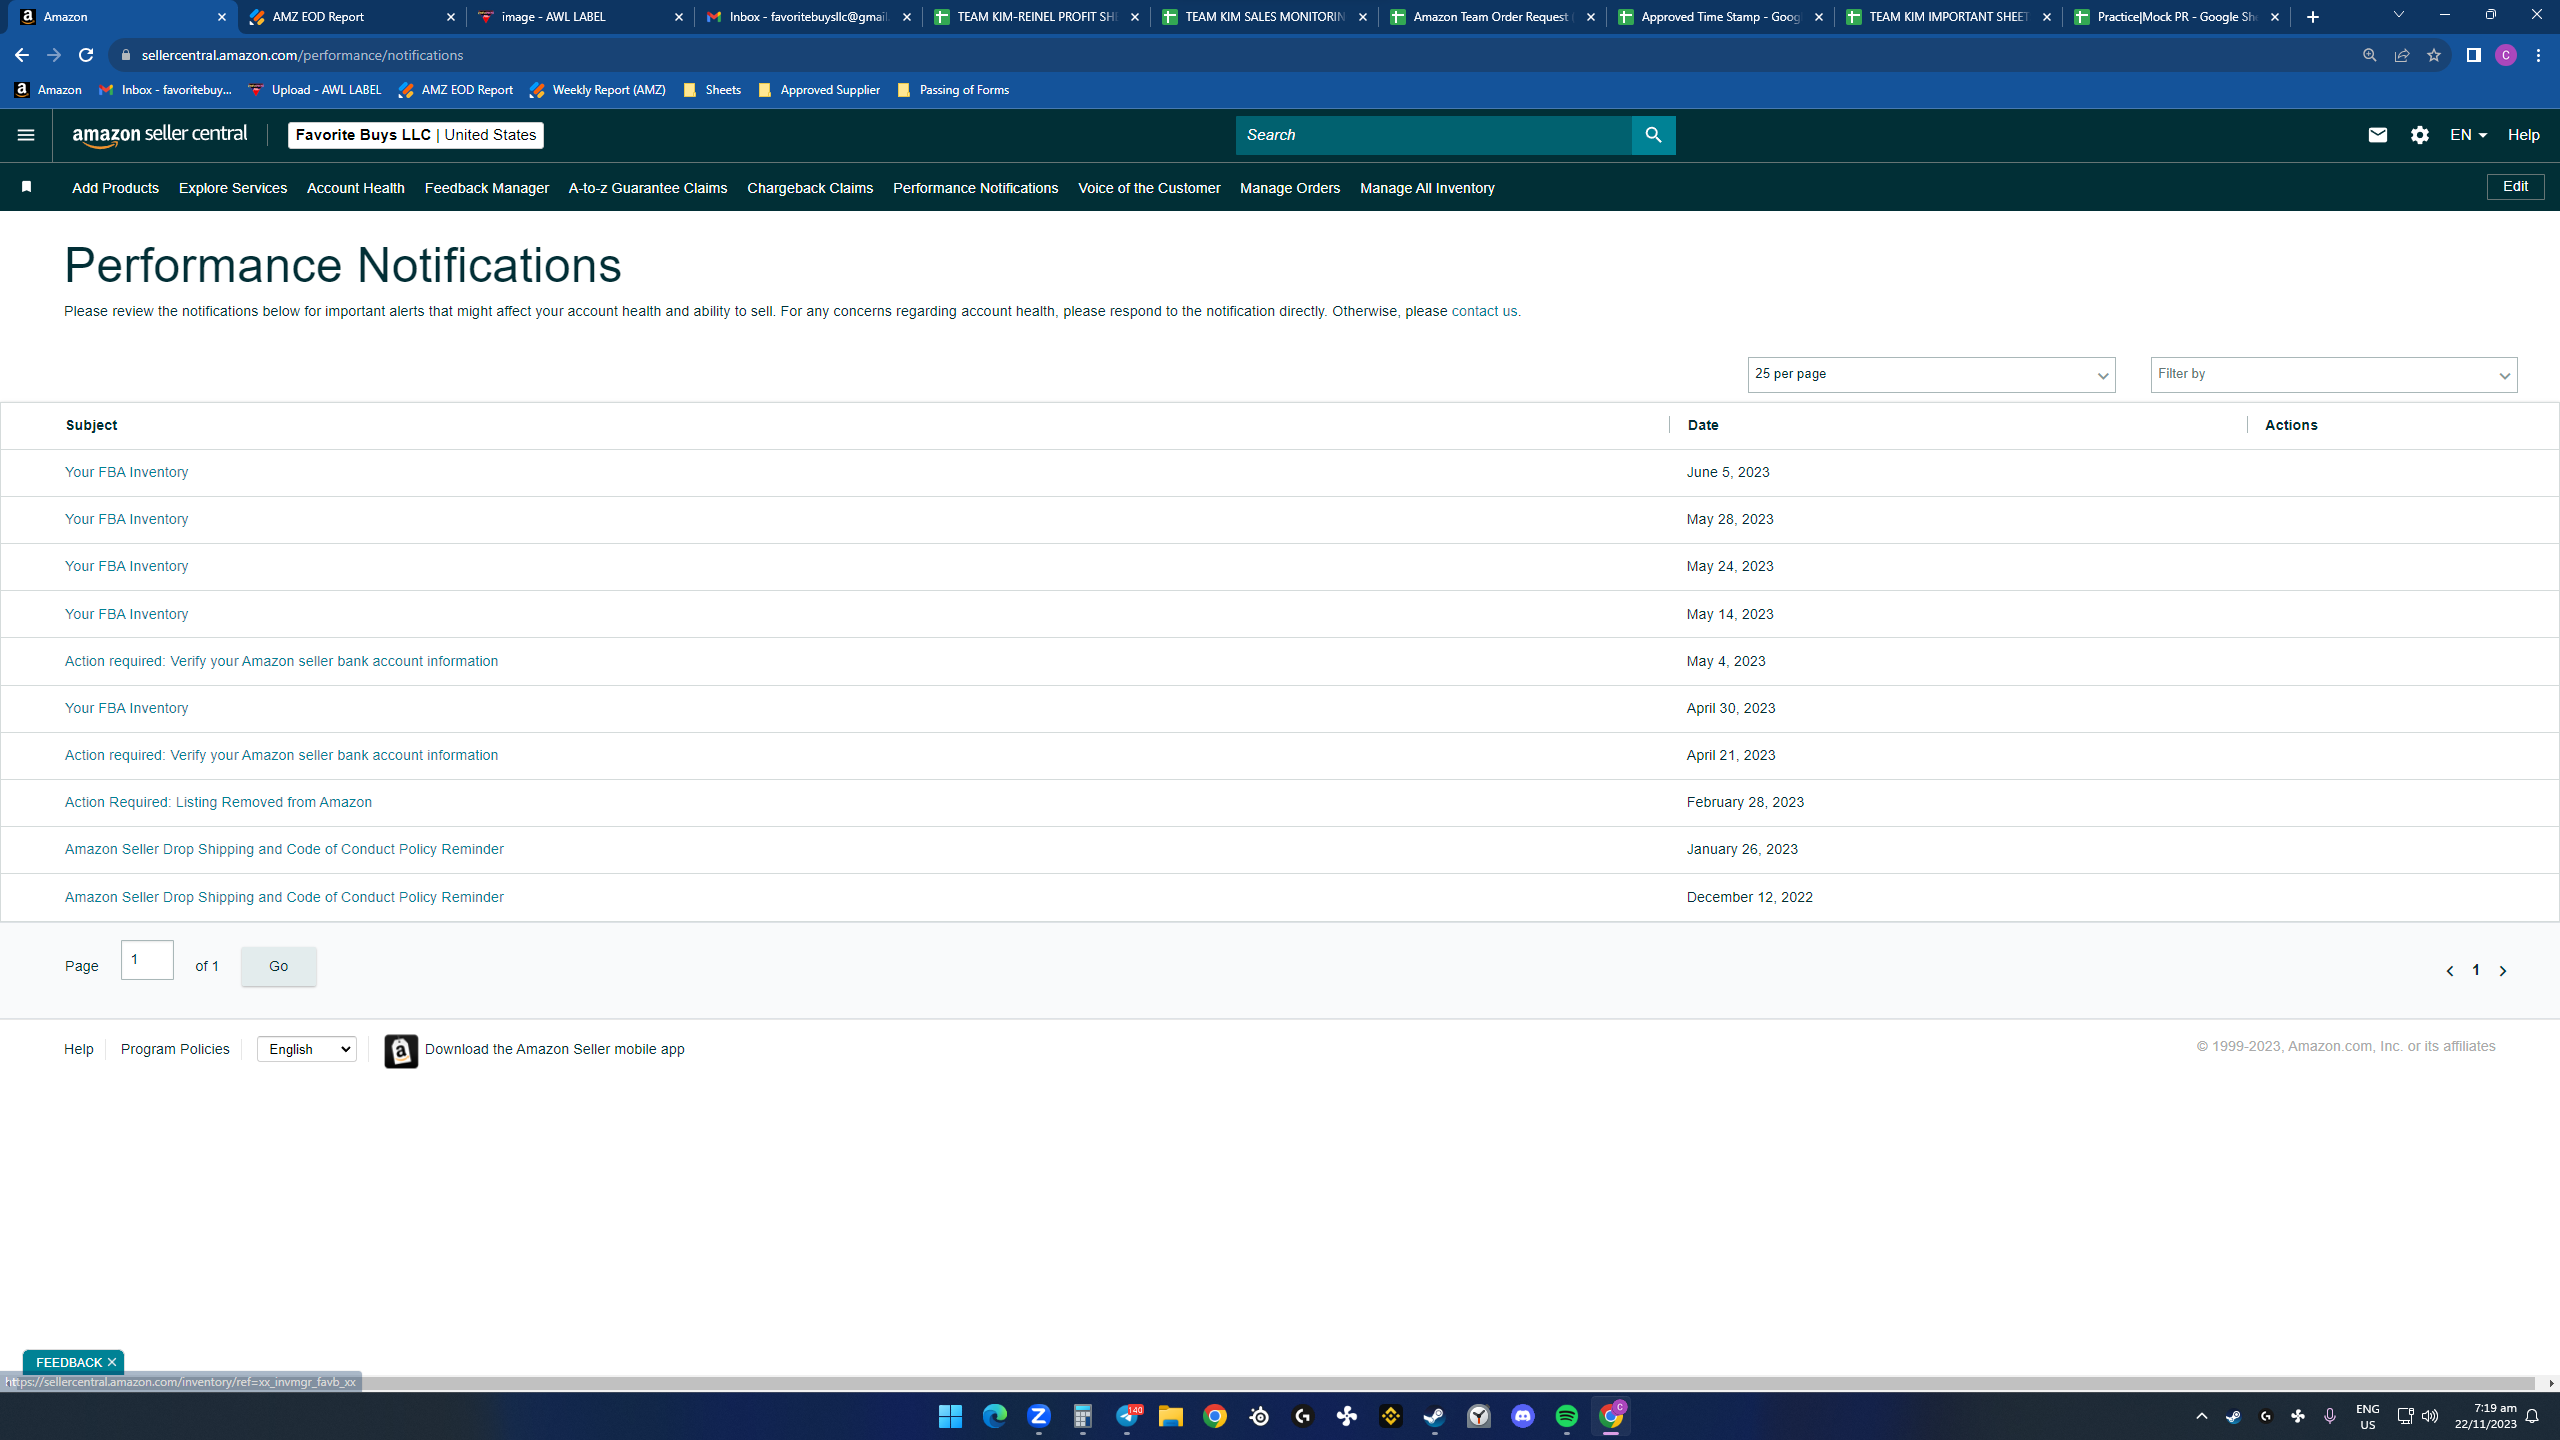This screenshot has height=1440, width=2560.
Task: Open the January 26 Drop Shipping Policy Reminder
Action: point(284,849)
